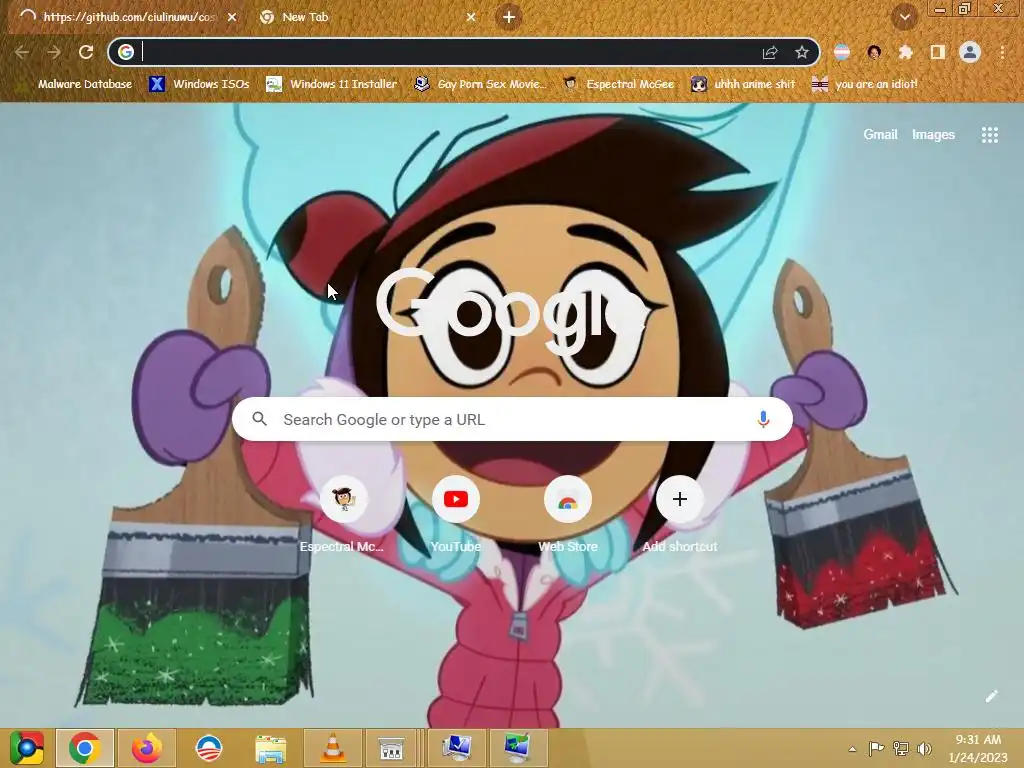Open Action Center flag icon
Image resolution: width=1024 pixels, height=768 pixels.
[876, 749]
